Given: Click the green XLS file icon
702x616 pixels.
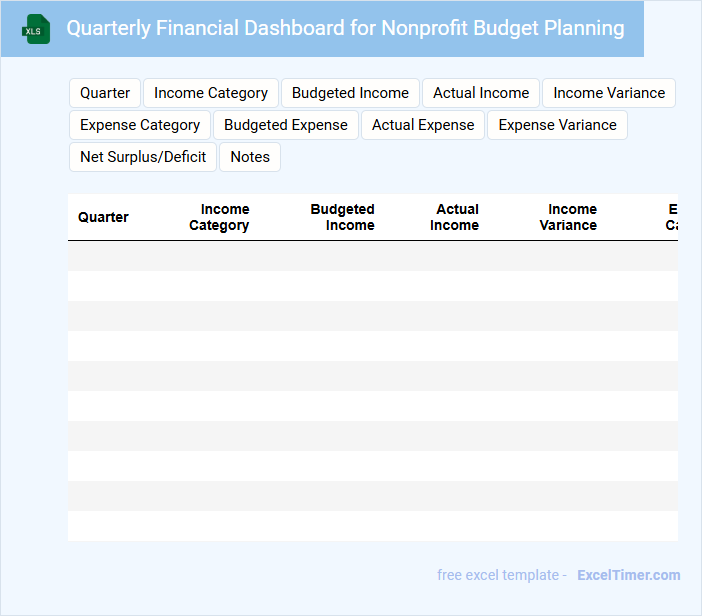Looking at the screenshot, I should (x=37, y=29).
